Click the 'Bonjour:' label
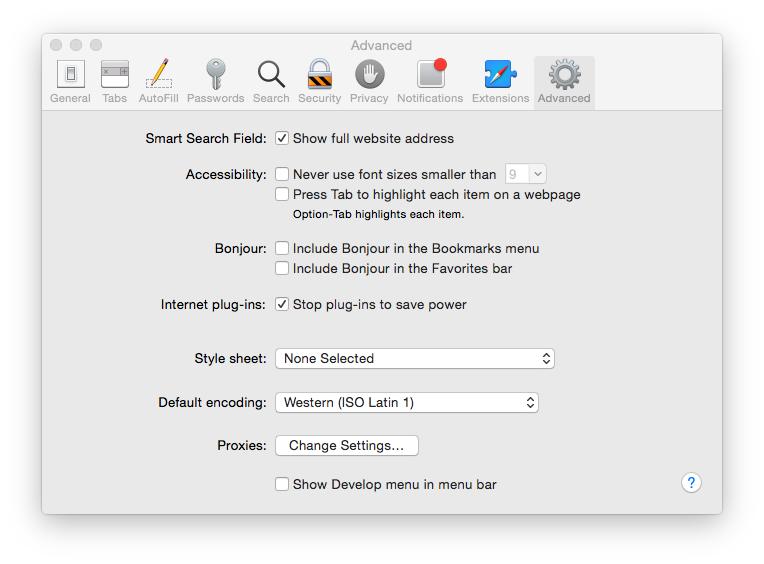The image size is (764, 564). tap(241, 248)
